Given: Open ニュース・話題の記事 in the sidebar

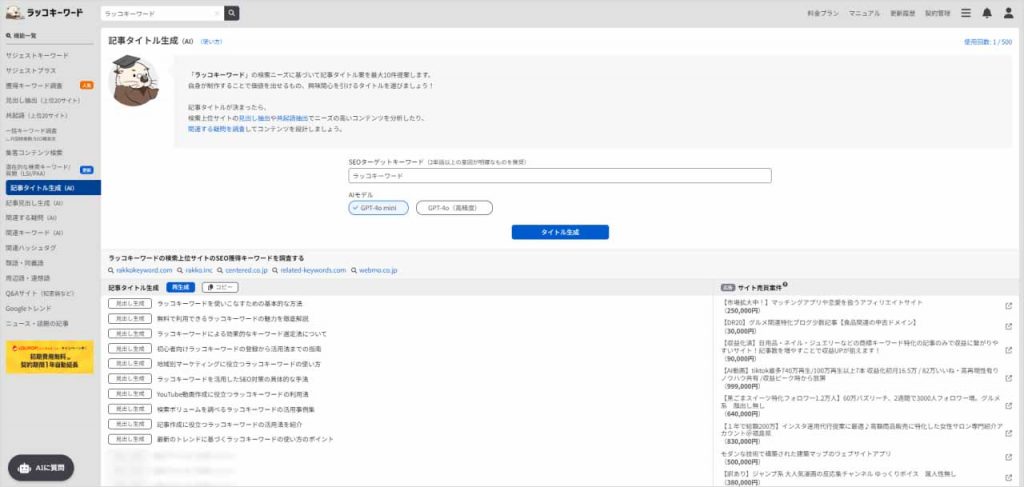Looking at the screenshot, I should coord(37,323).
